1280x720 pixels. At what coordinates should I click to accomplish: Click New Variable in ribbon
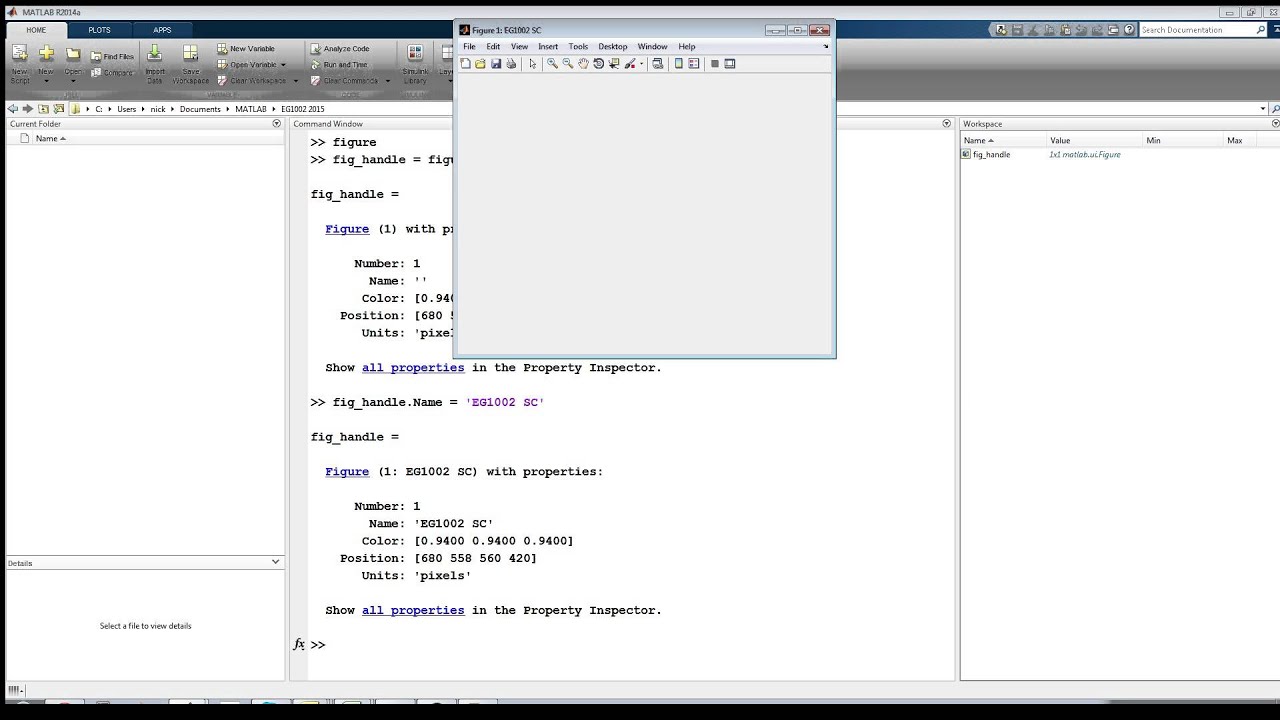click(246, 48)
